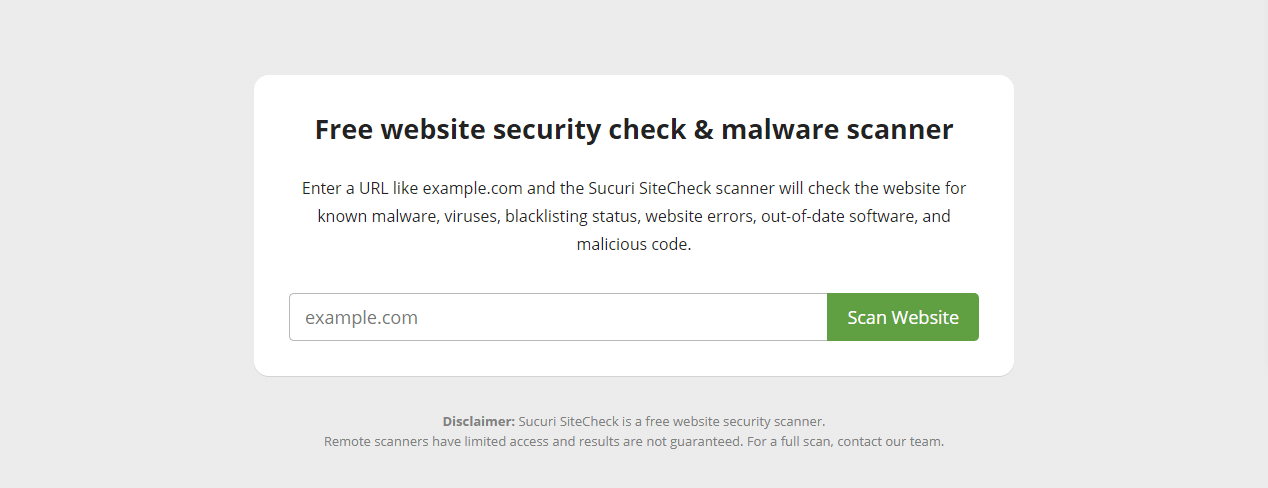Open the 'contact our team' link
1268x488 pixels.
(x=892, y=441)
